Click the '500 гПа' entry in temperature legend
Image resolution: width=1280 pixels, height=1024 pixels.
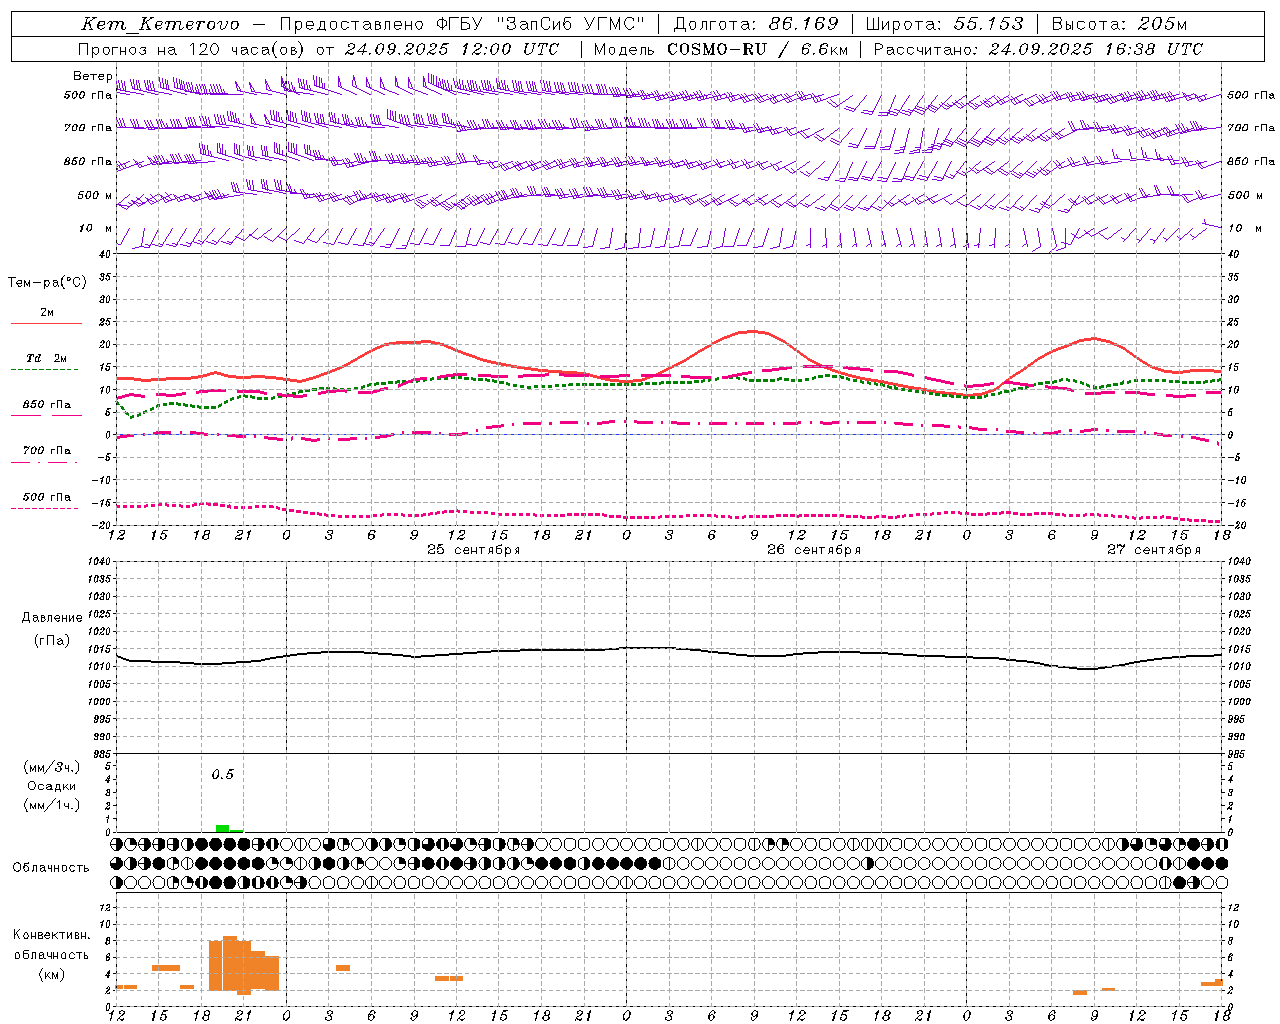click(46, 497)
